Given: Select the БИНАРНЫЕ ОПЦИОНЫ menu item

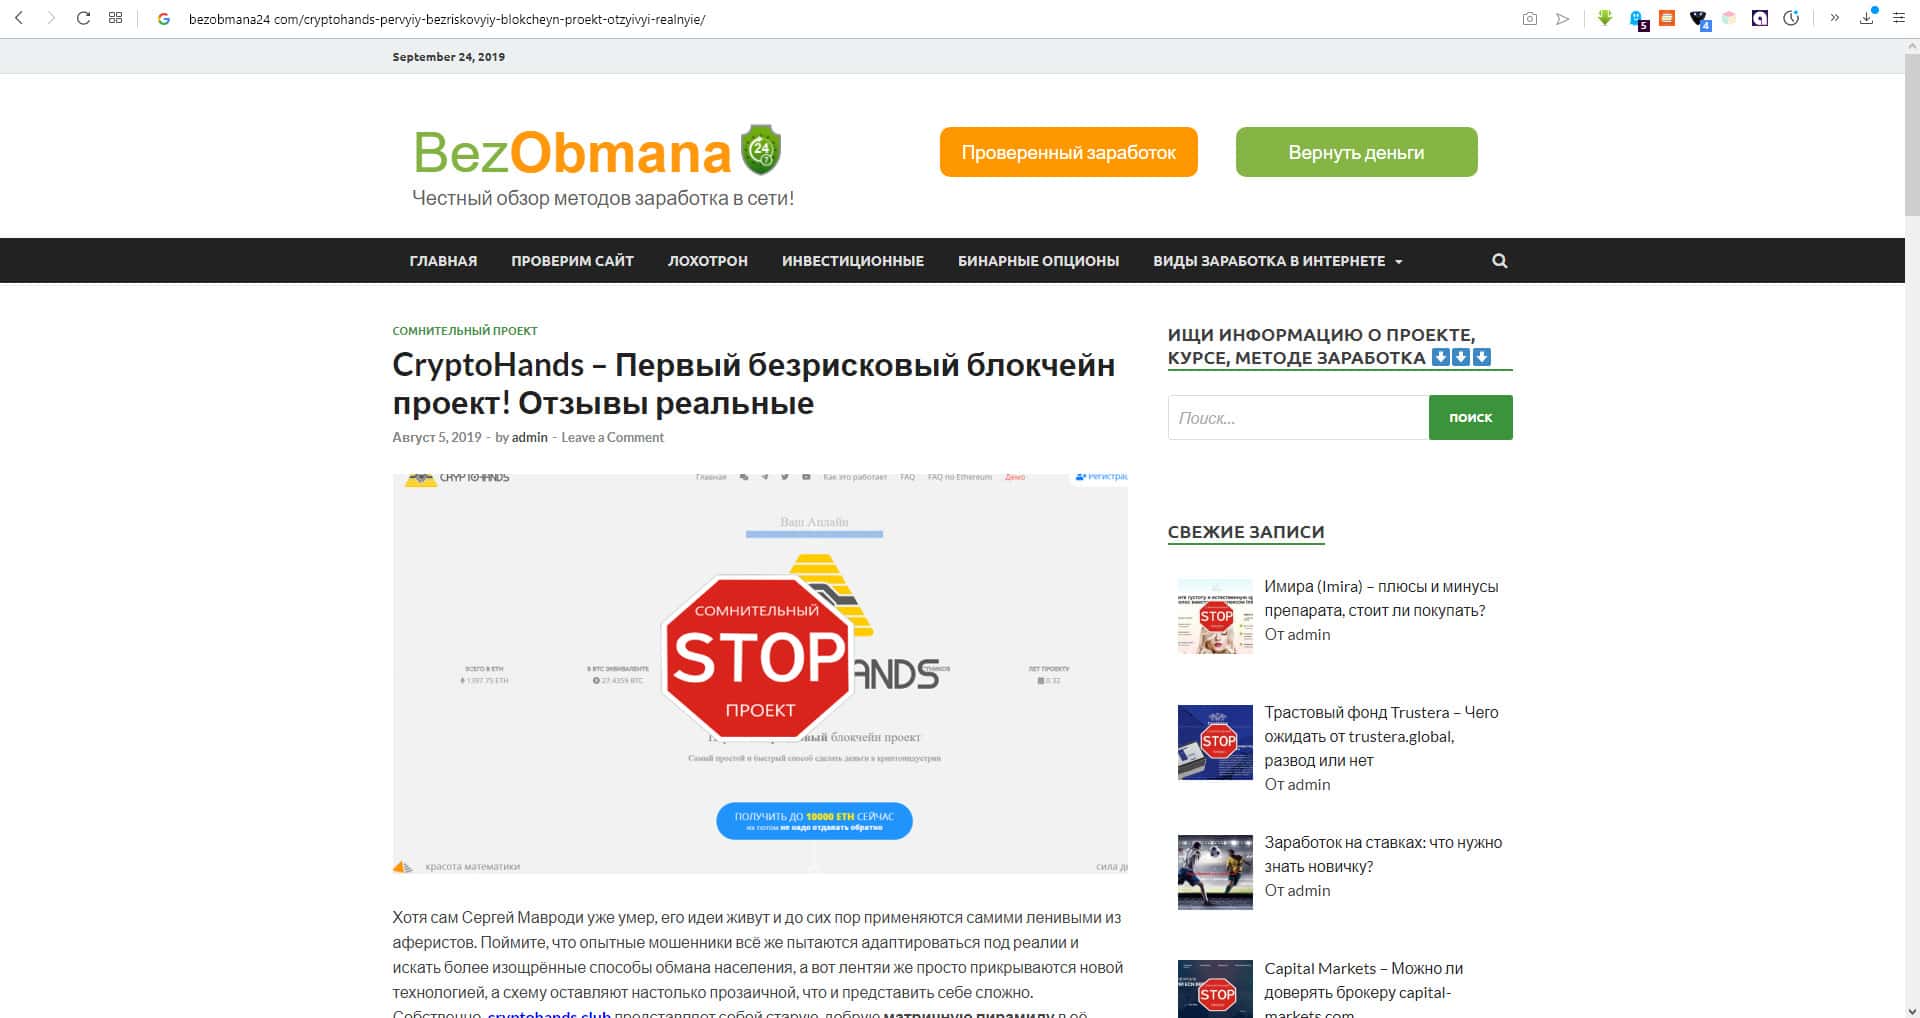Looking at the screenshot, I should point(1038,261).
